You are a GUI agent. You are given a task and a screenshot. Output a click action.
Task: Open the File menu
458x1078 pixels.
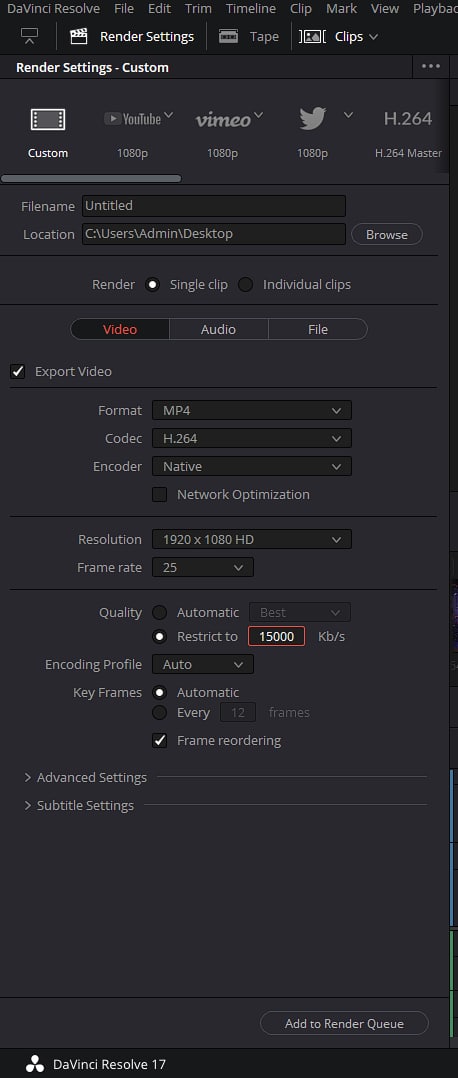click(x=124, y=8)
